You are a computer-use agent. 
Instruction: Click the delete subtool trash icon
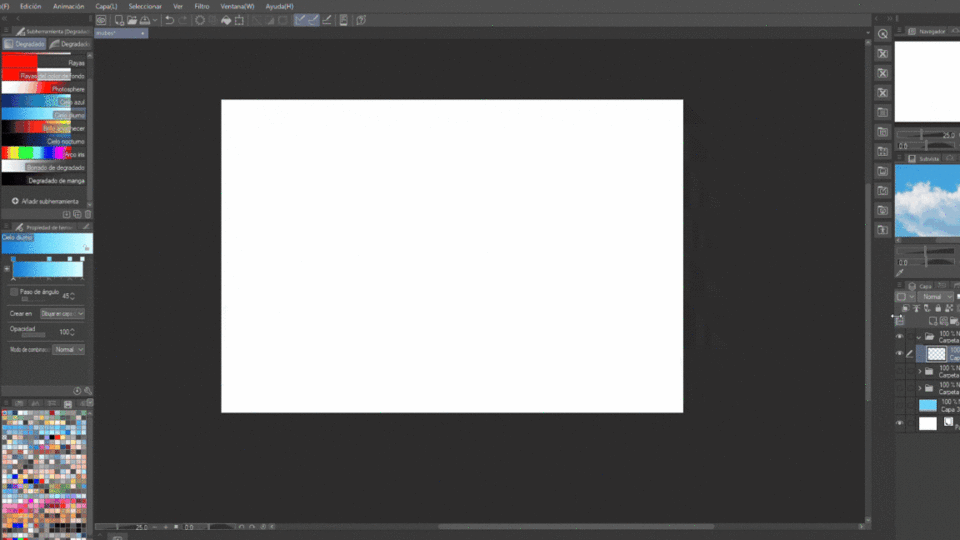pyautogui.click(x=88, y=214)
